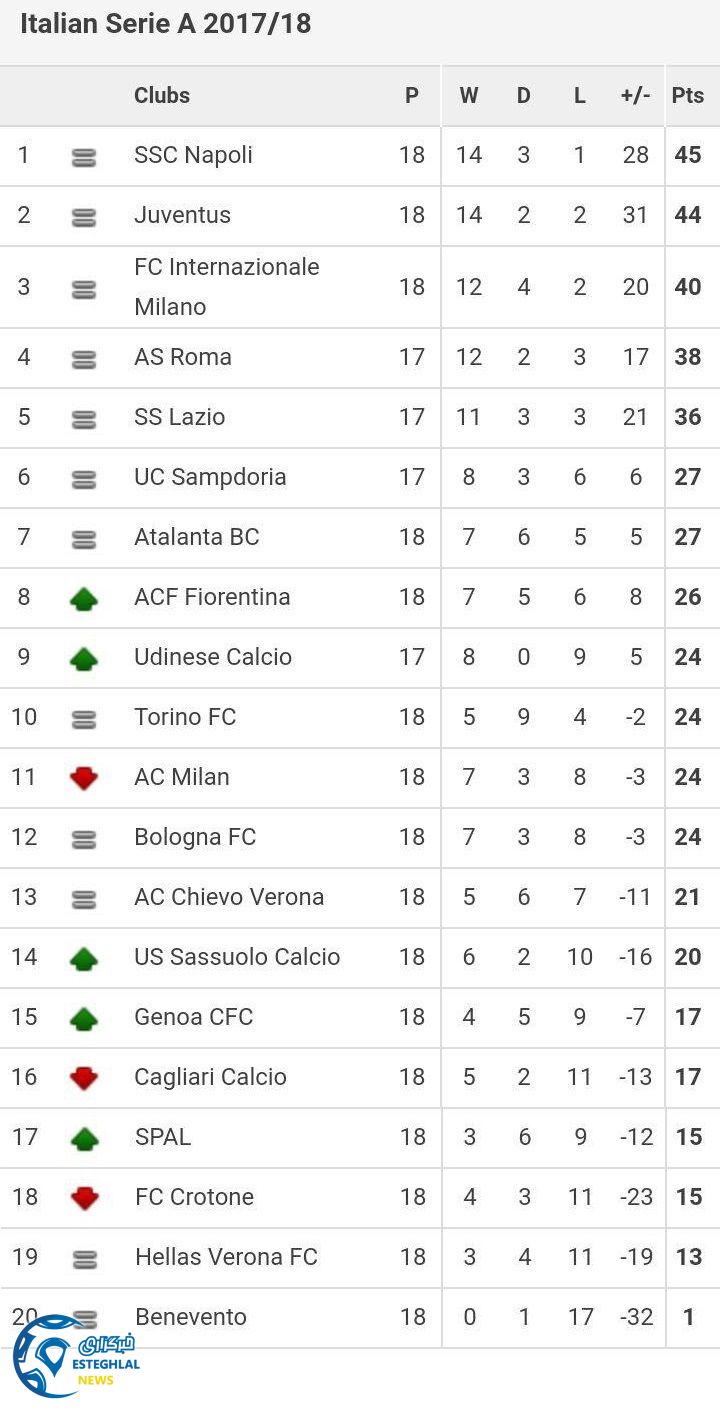Viewport: 720px width, 1420px height.
Task: Click the red down arrow beside FC Crotone
Action: pyautogui.click(x=84, y=1198)
